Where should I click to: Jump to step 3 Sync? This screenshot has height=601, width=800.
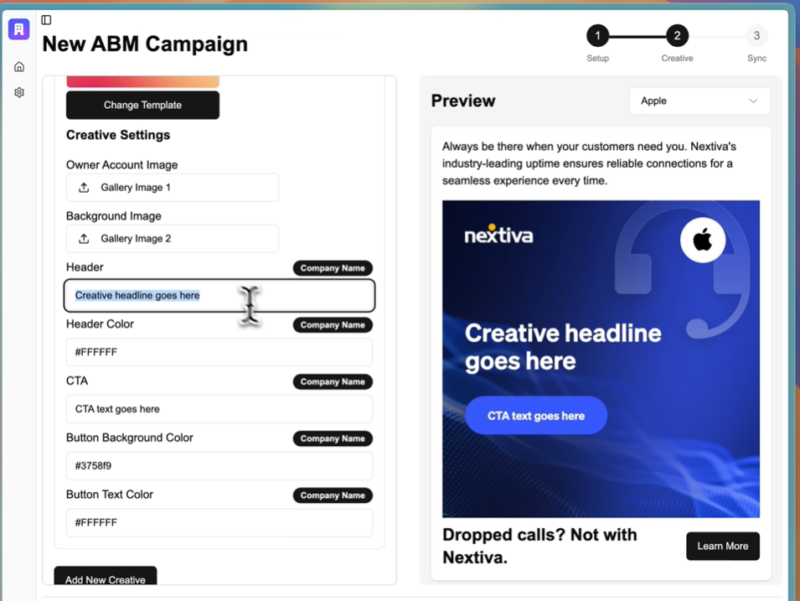757,36
